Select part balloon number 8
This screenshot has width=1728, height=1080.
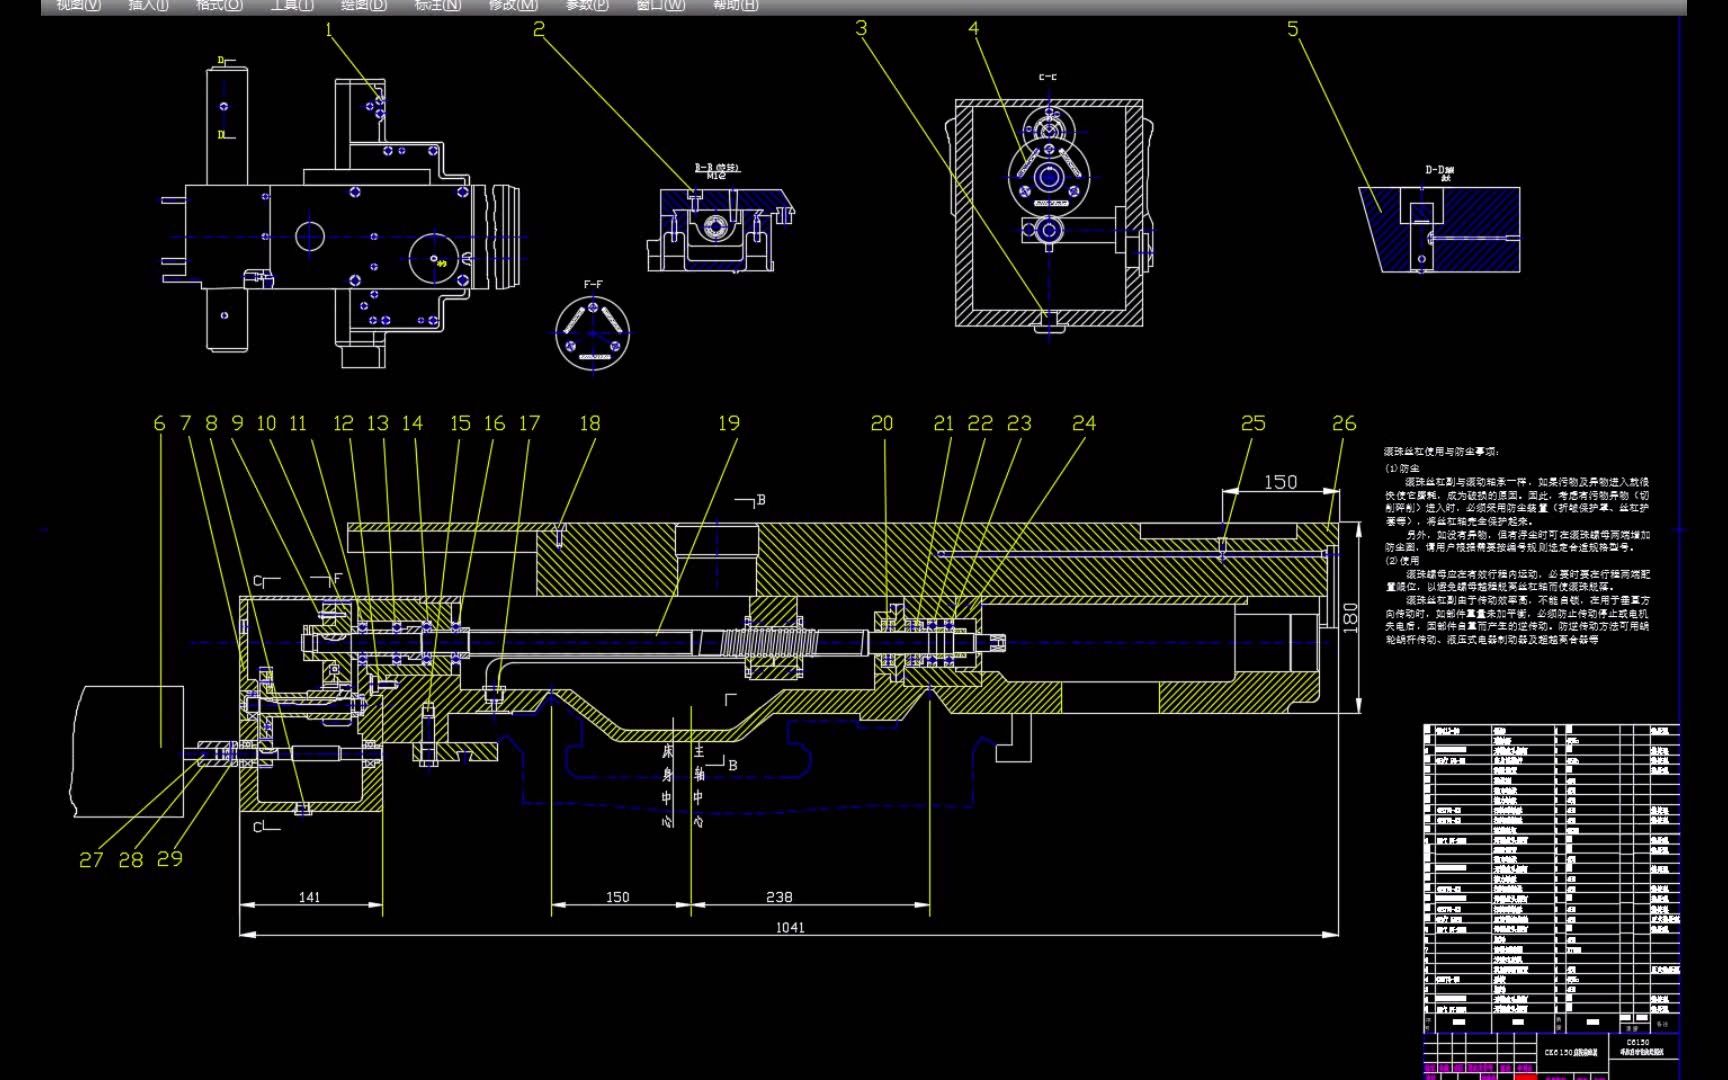point(211,424)
